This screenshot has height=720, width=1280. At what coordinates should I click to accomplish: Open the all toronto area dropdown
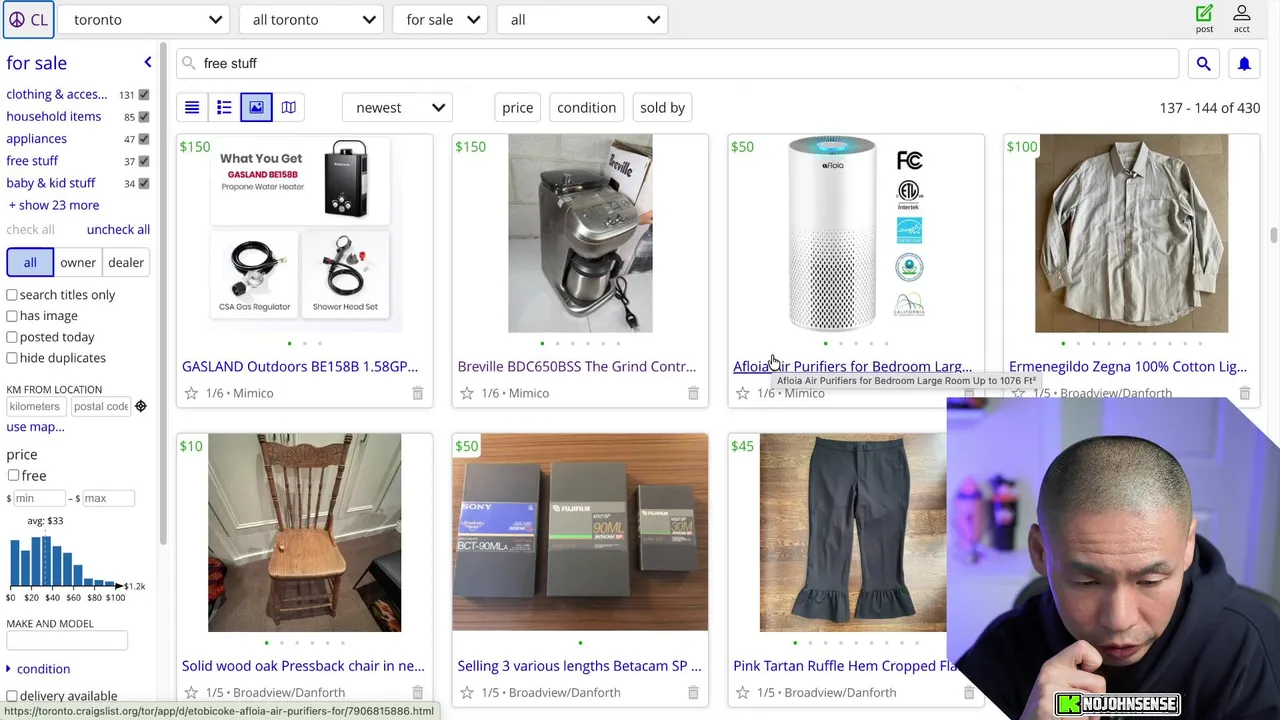tap(312, 19)
